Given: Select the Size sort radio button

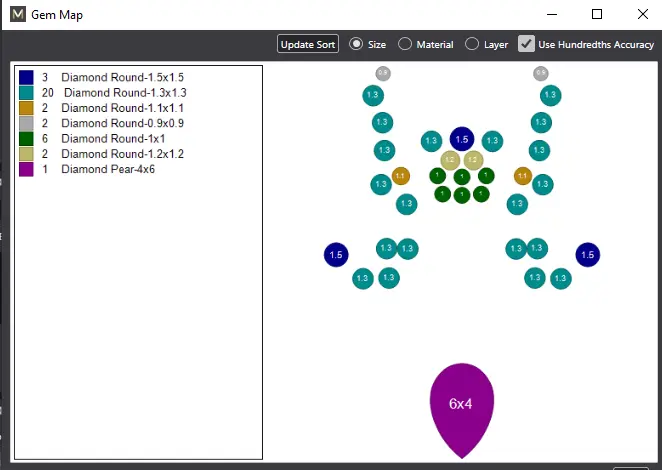Looking at the screenshot, I should pos(356,44).
